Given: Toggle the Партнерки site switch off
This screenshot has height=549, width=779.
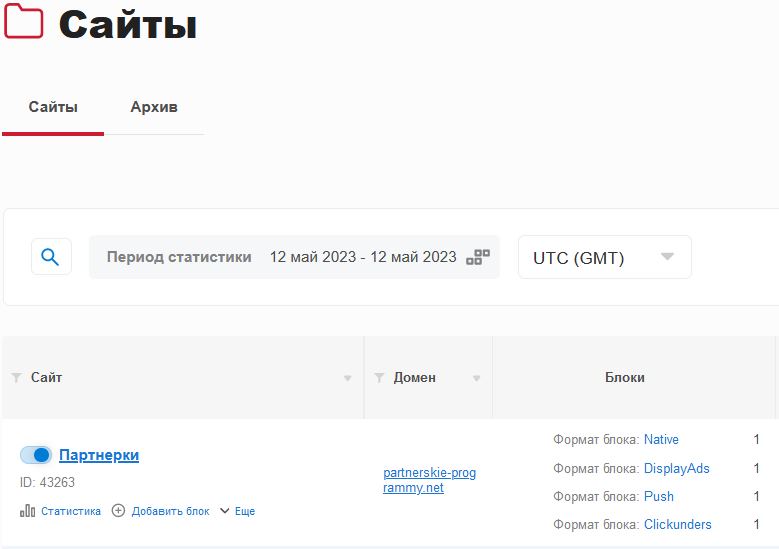Looking at the screenshot, I should click(36, 455).
